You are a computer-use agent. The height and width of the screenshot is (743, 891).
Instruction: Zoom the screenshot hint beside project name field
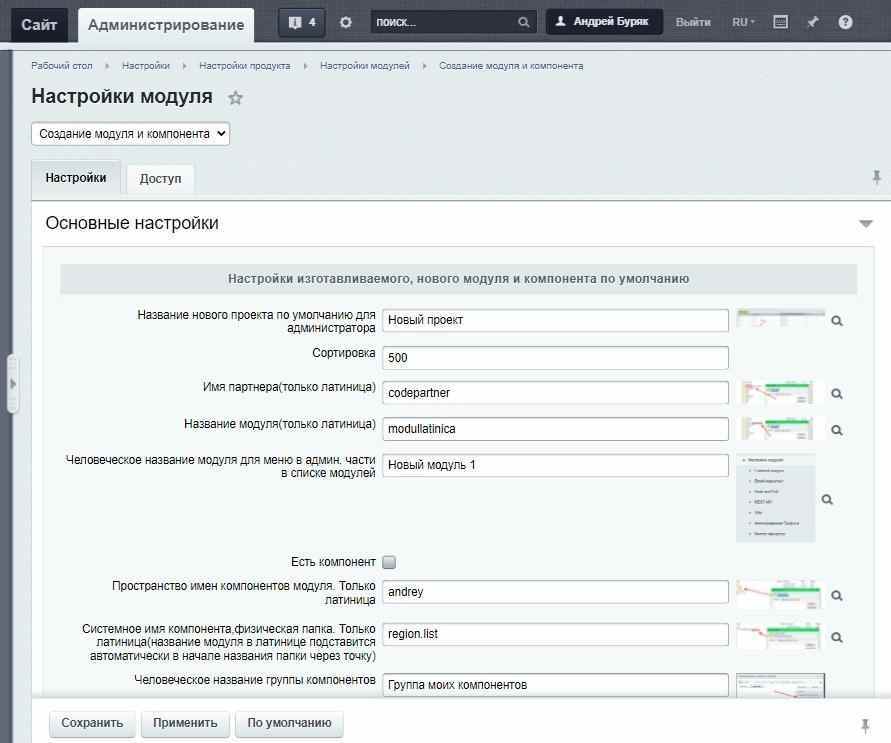[837, 321]
